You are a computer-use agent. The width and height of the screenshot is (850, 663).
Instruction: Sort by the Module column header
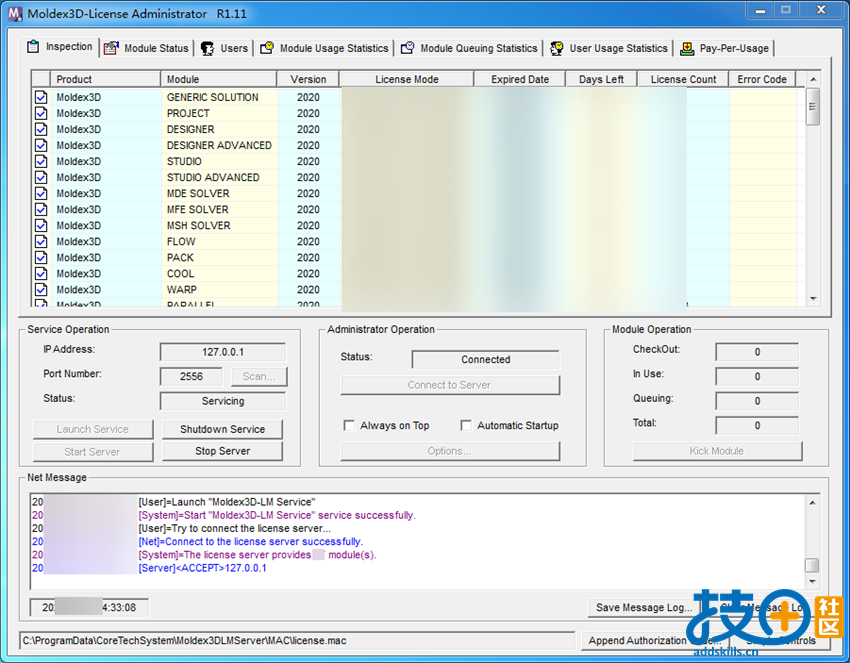click(218, 79)
